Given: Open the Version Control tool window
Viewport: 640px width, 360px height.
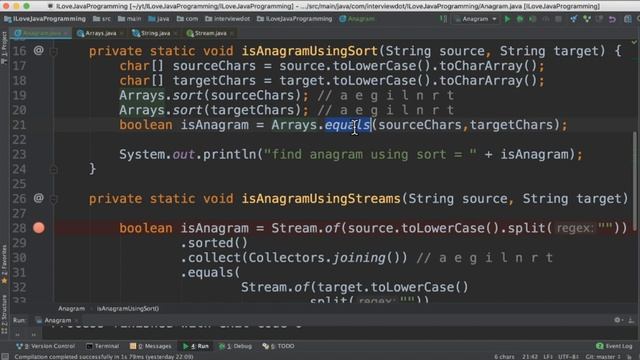Looking at the screenshot, I should (x=45, y=346).
